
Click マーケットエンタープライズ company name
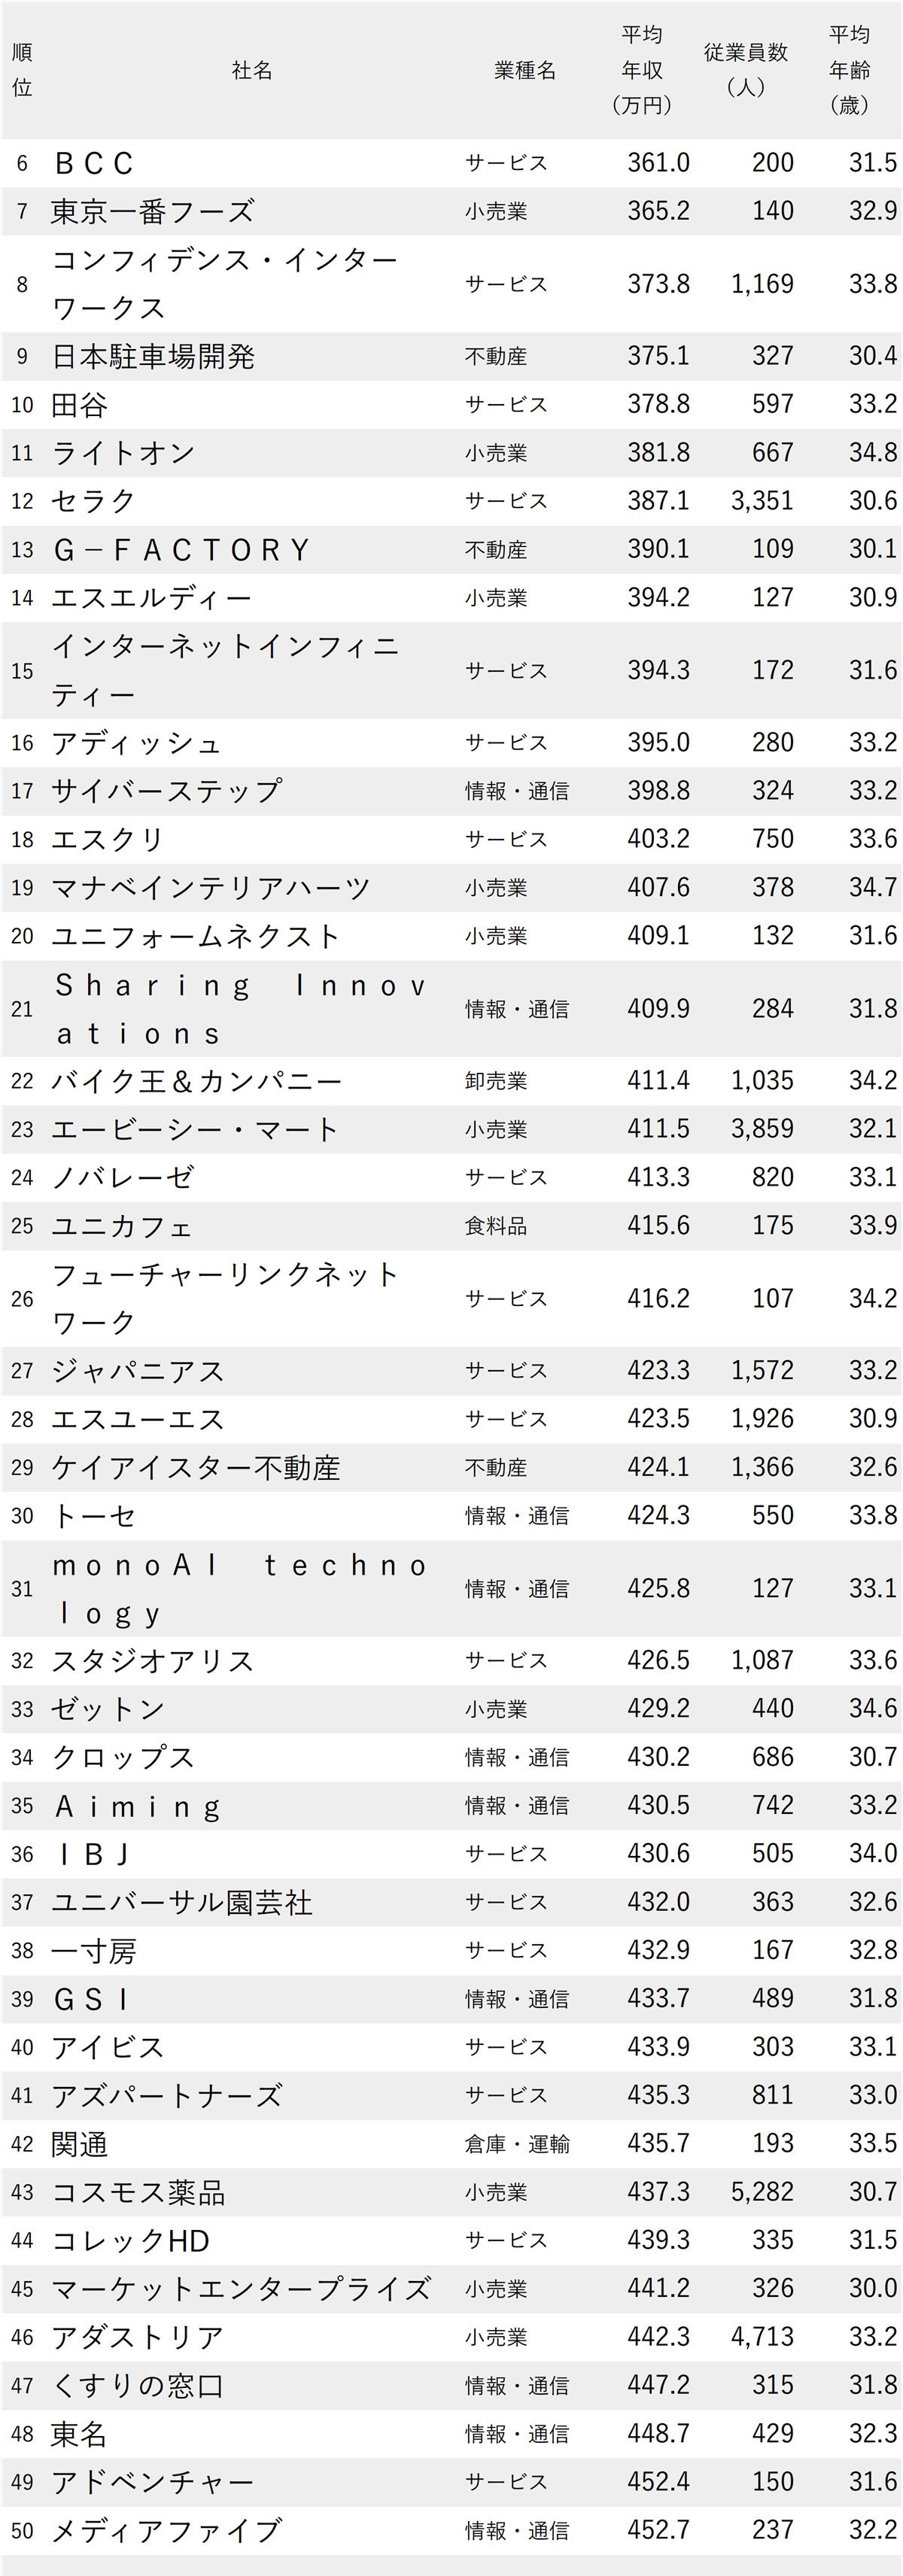pos(241,2289)
